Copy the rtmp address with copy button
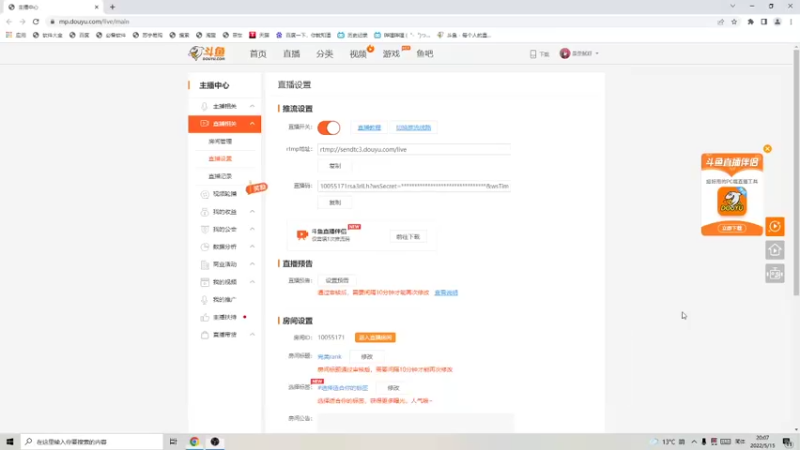This screenshot has height=450, width=800. [x=335, y=166]
